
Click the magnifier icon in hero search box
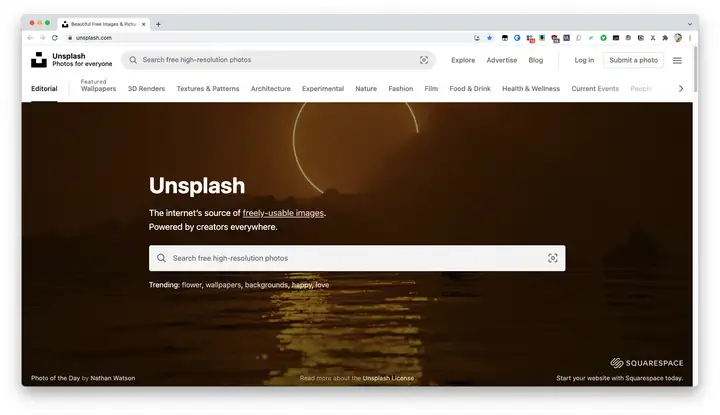tap(161, 258)
